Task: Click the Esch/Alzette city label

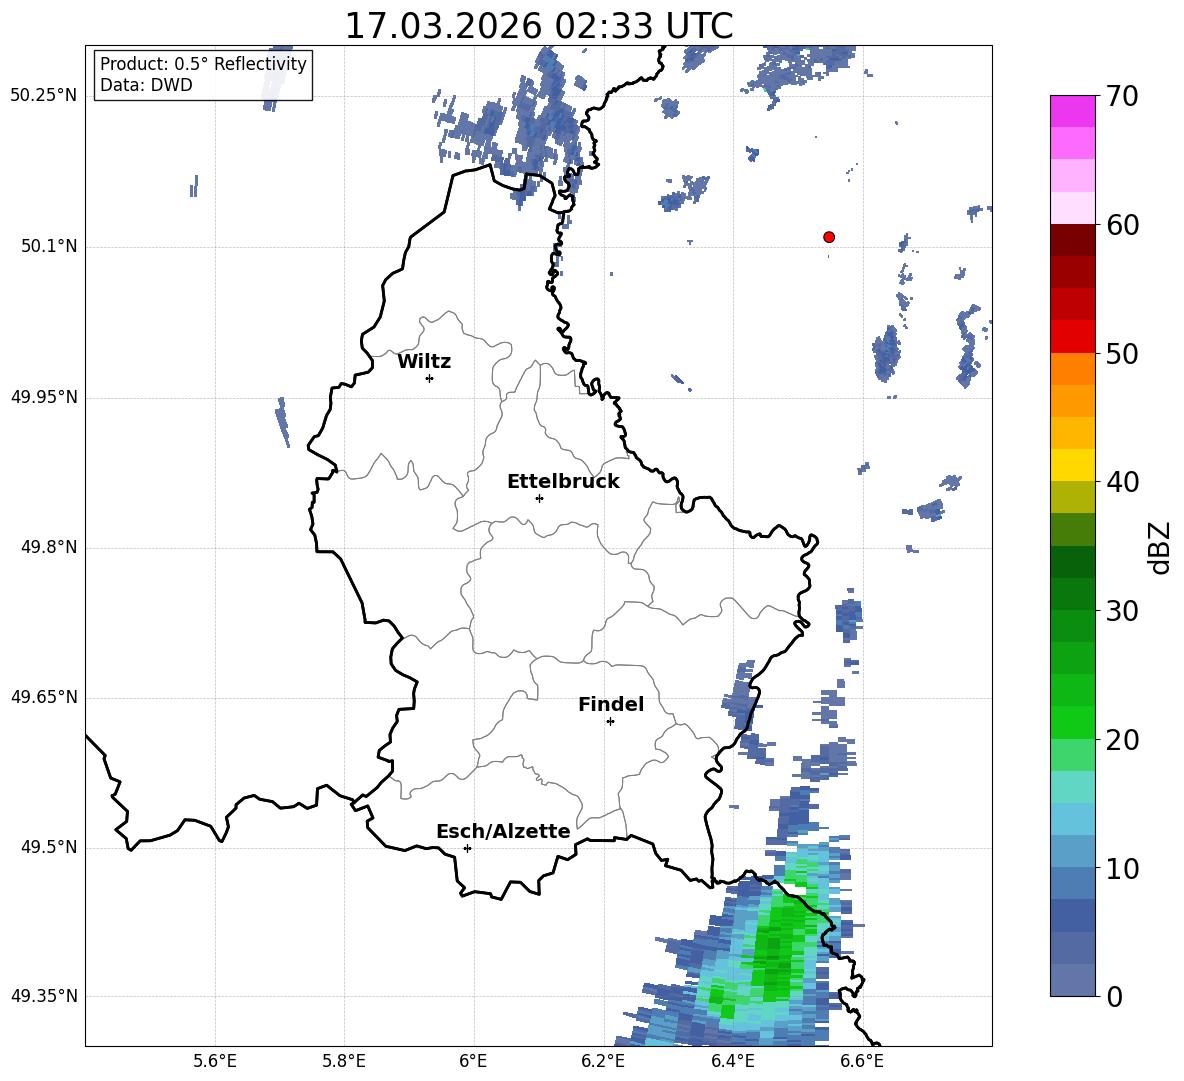Action: click(x=503, y=831)
